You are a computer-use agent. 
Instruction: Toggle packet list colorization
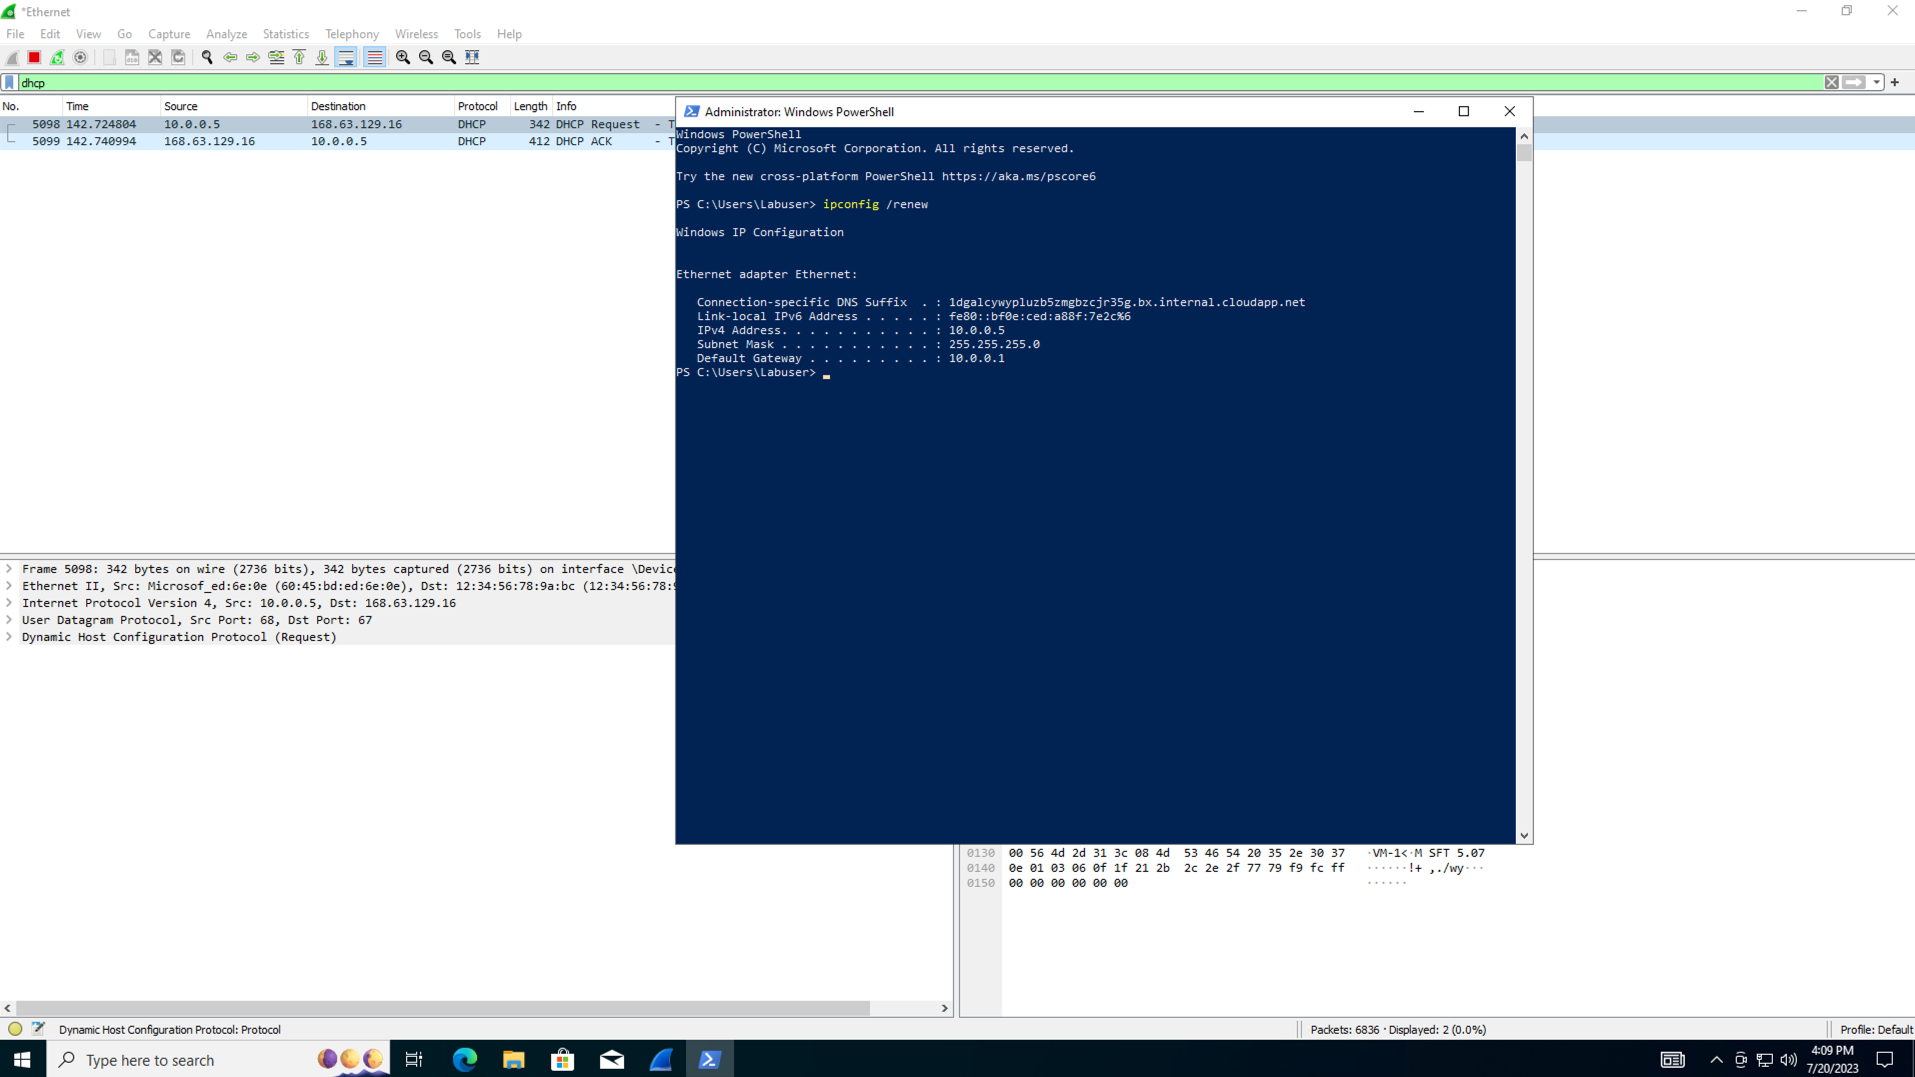point(374,57)
